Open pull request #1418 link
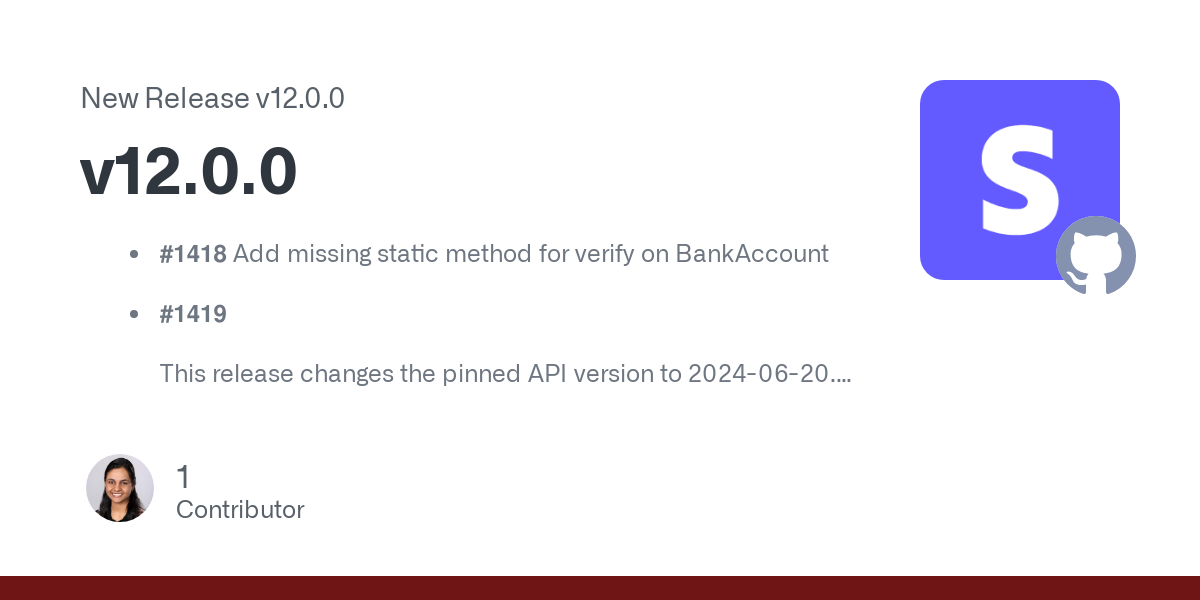The image size is (1200, 600). [x=193, y=254]
